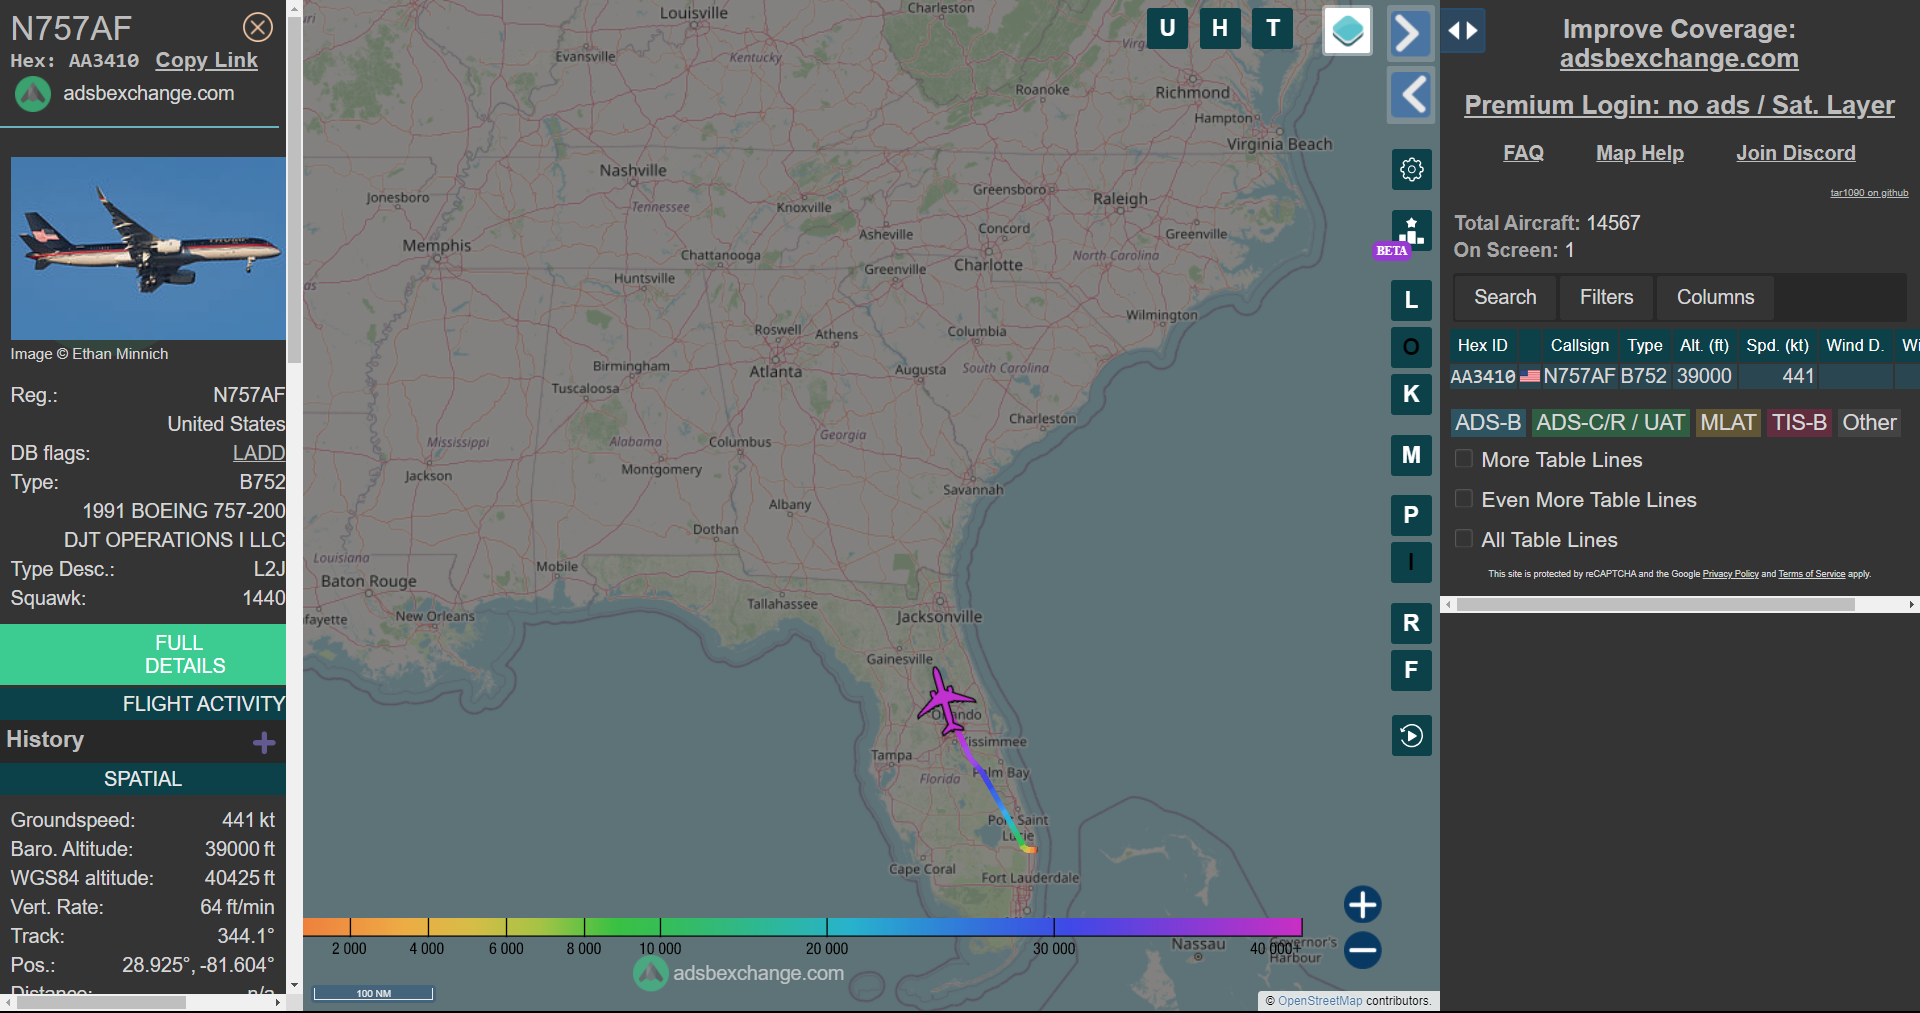
Task: Open the settings gear icon
Action: coord(1411,169)
